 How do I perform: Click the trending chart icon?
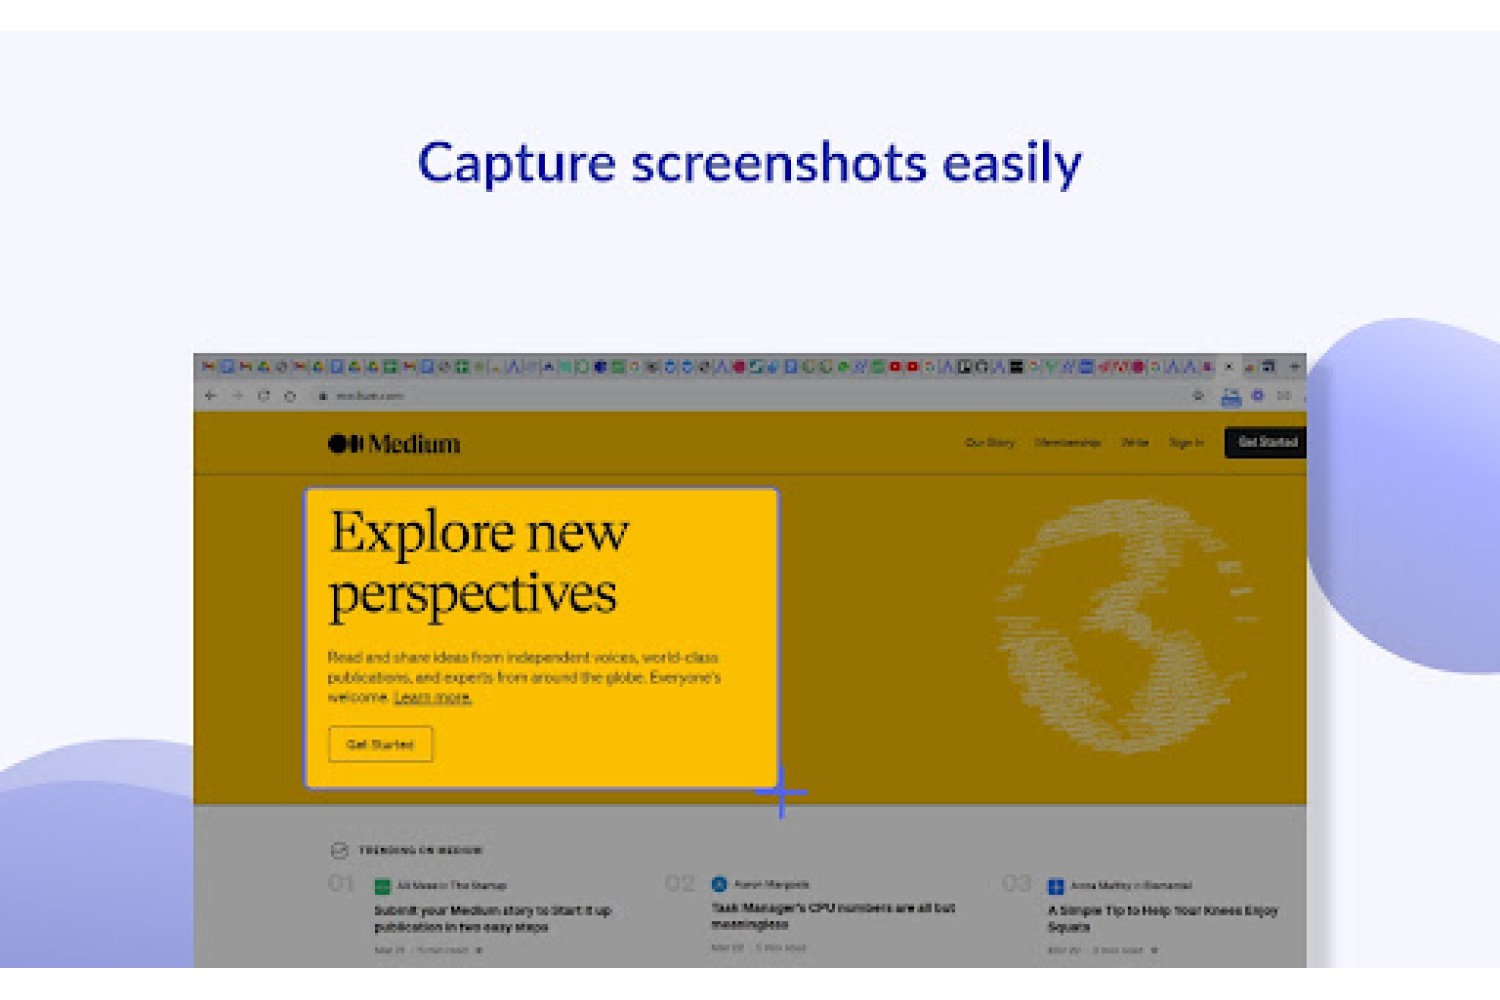(x=339, y=850)
